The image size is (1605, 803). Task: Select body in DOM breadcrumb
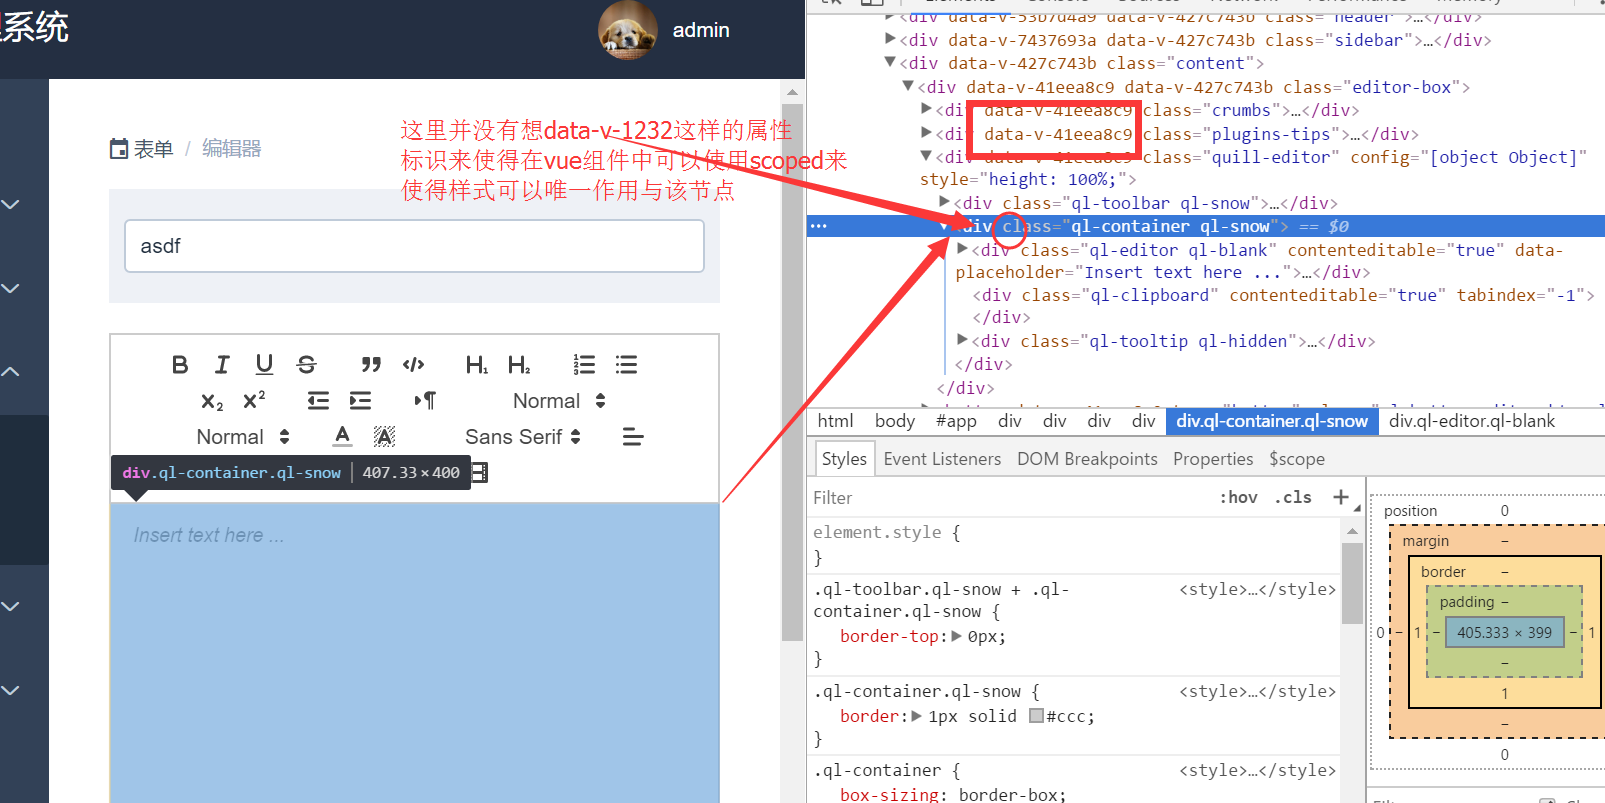pos(895,421)
